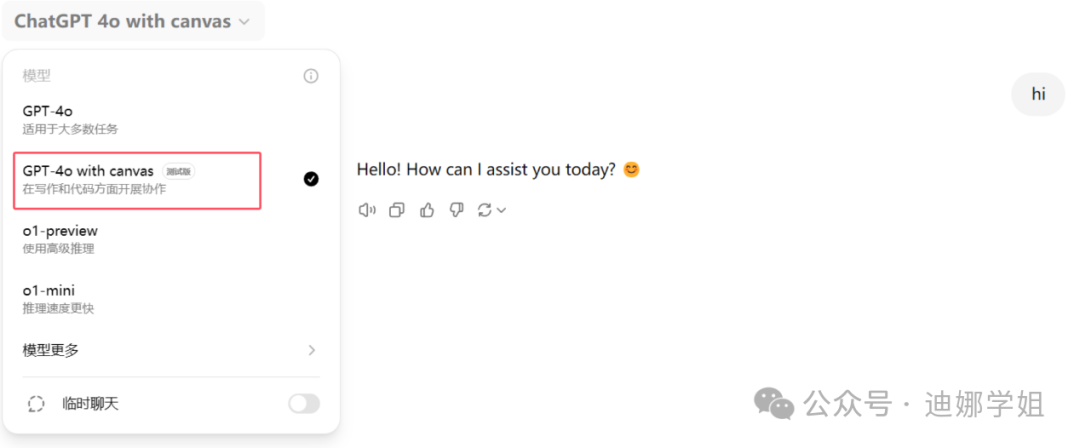Image resolution: width=1080 pixels, height=448 pixels.
Task: Click the read aloud speaker icon
Action: coord(367,210)
